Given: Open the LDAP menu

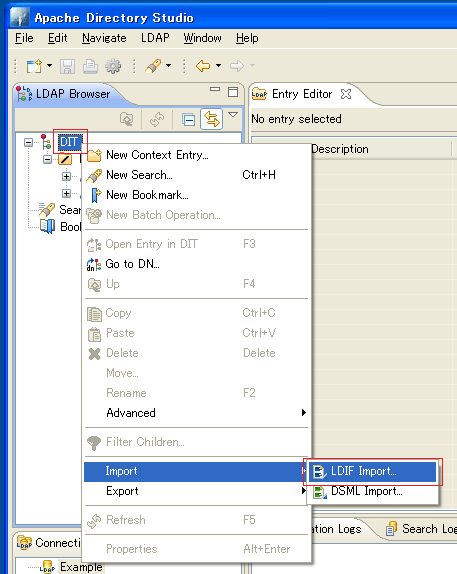Looking at the screenshot, I should (x=155, y=38).
